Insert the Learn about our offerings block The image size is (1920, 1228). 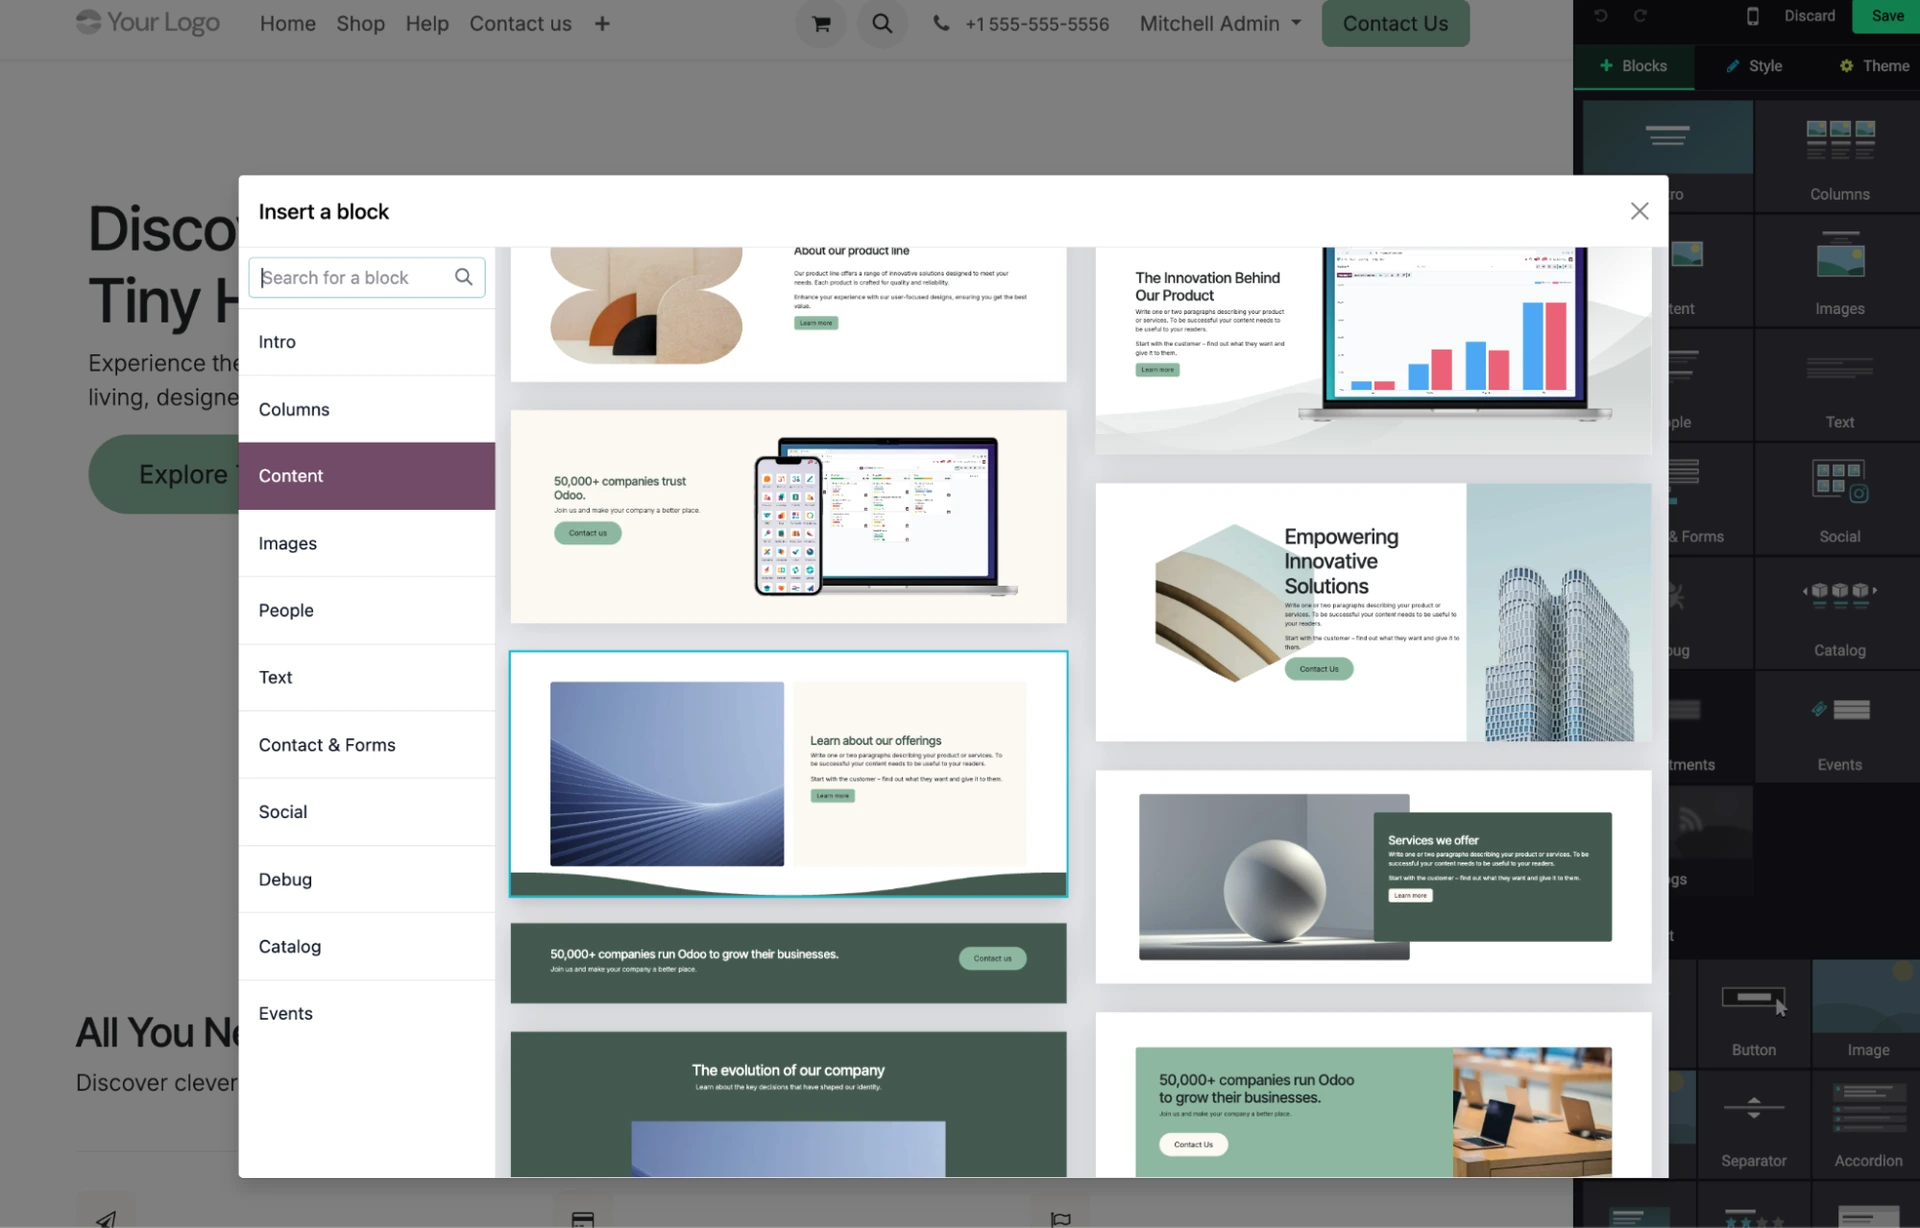pos(788,774)
